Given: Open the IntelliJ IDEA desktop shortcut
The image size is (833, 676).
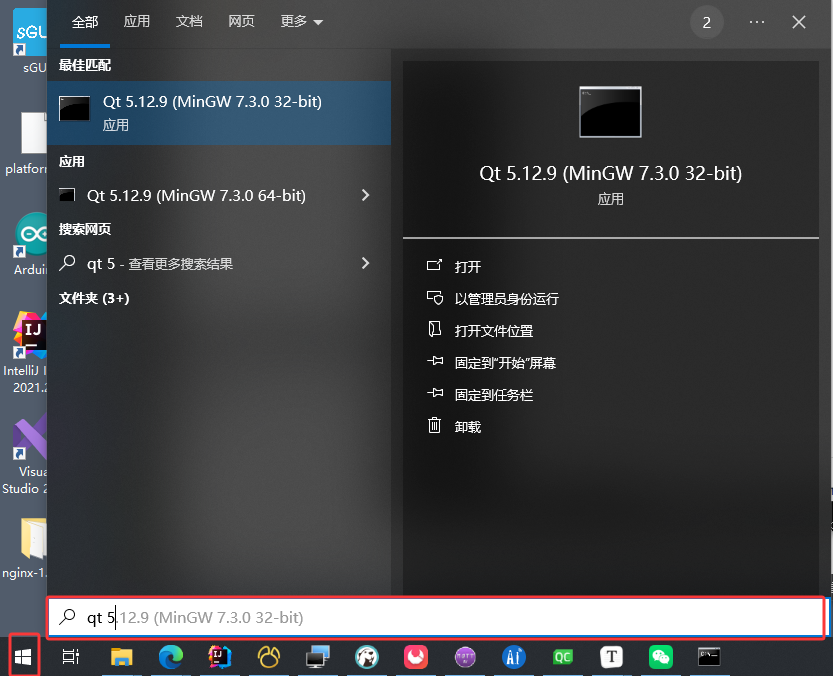Looking at the screenshot, I should point(27,352).
